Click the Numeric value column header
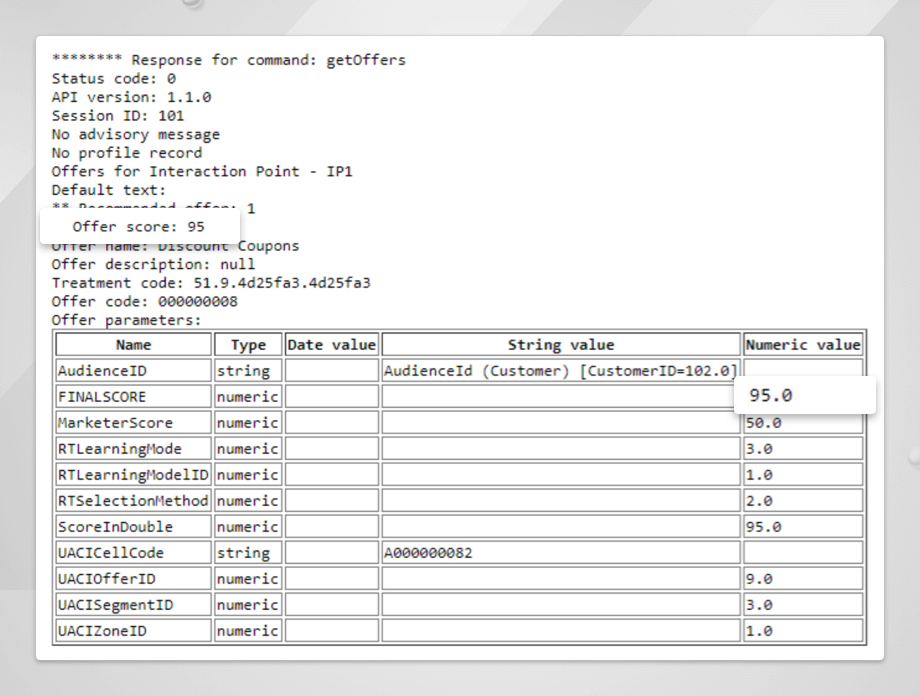 pos(803,345)
